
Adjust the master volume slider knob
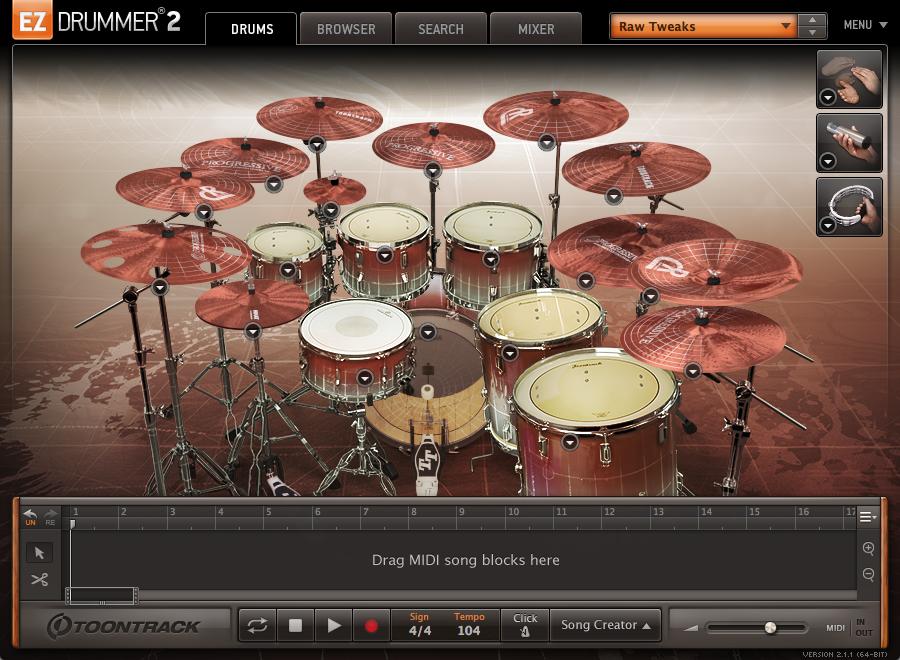coord(770,628)
